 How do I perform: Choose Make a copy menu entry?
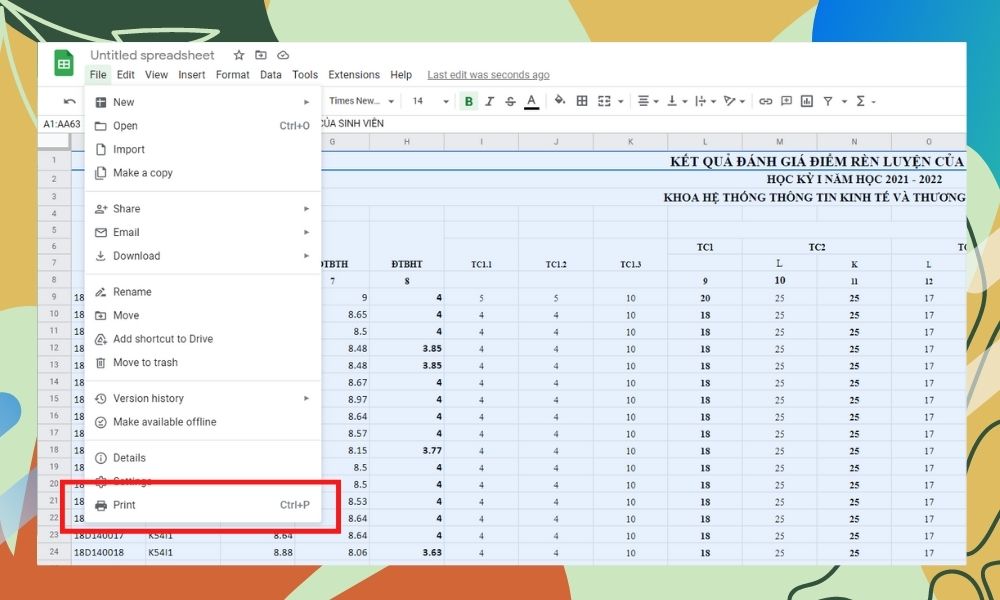tap(143, 173)
